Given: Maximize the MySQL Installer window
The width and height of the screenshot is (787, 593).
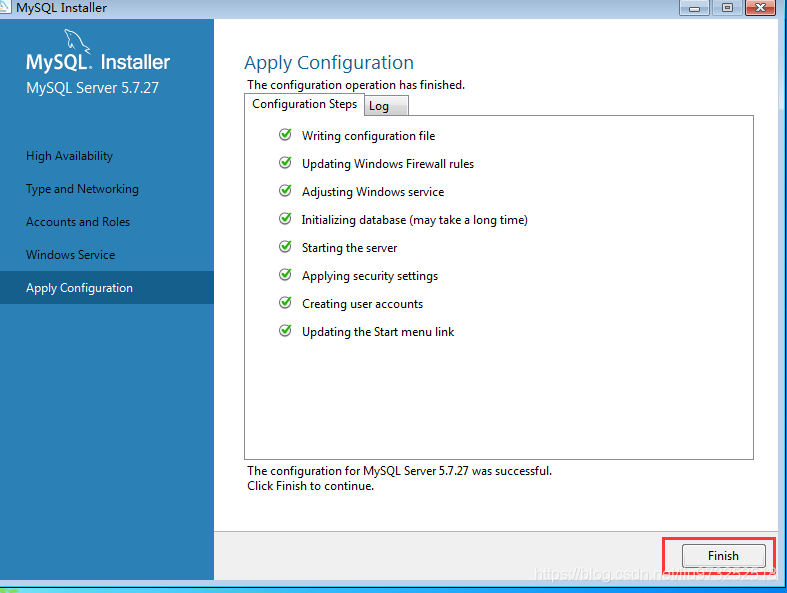Looking at the screenshot, I should [x=727, y=8].
